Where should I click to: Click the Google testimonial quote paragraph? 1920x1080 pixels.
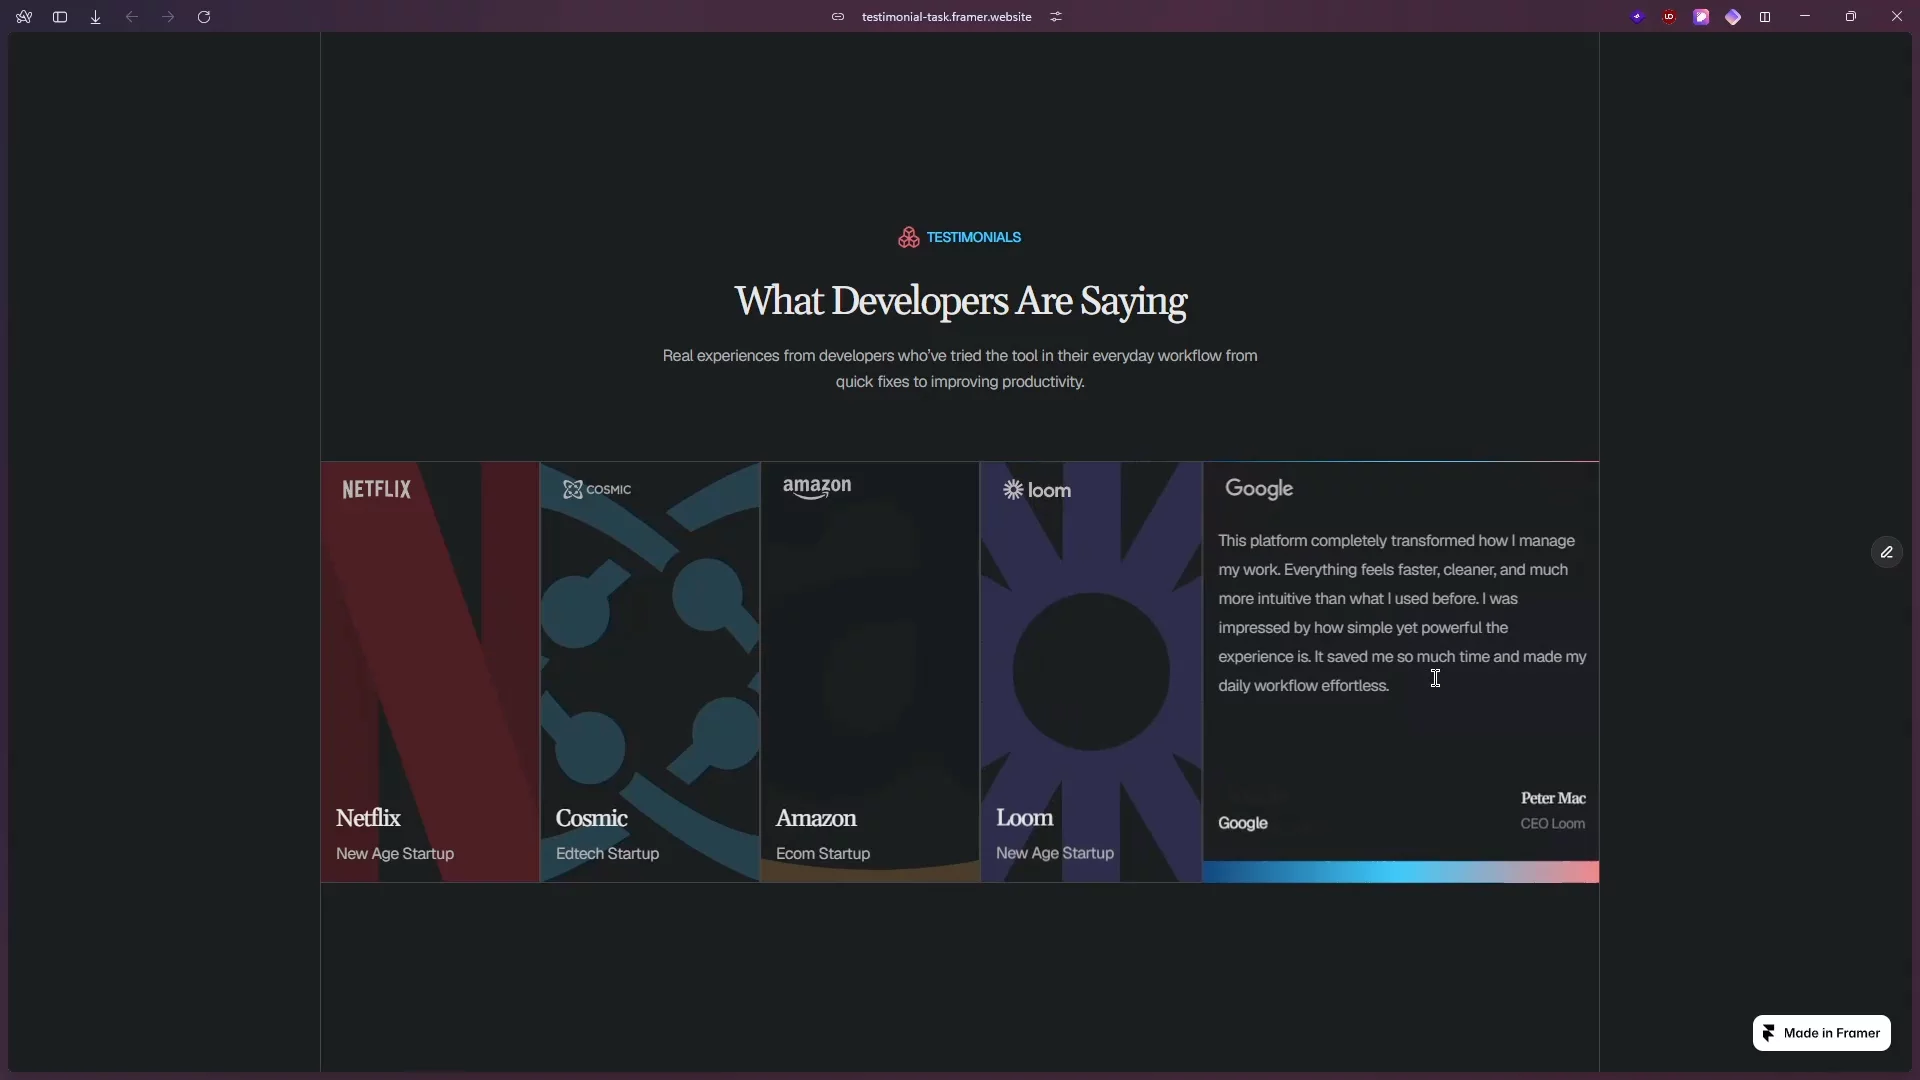(1402, 613)
